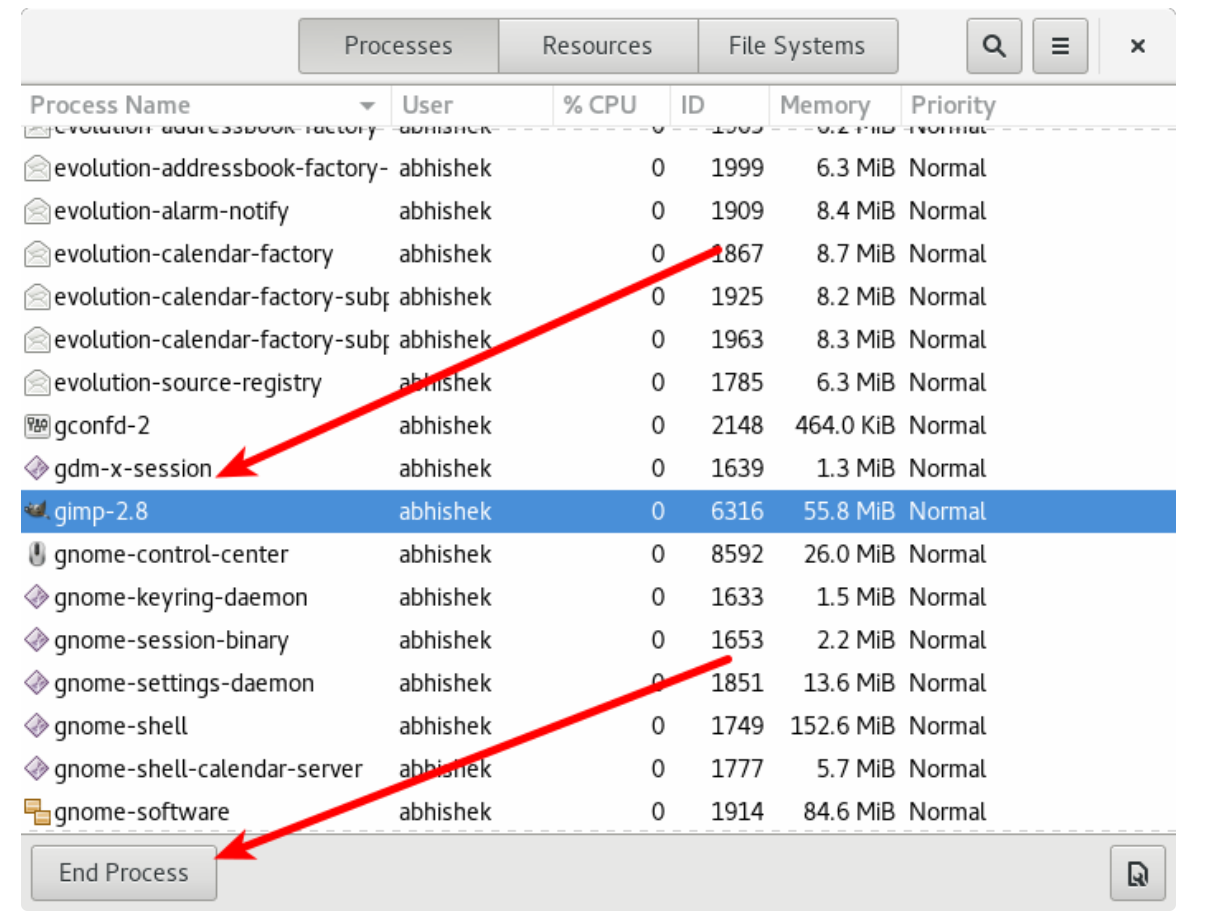Click the process properties icon beside End Process

[1138, 873]
